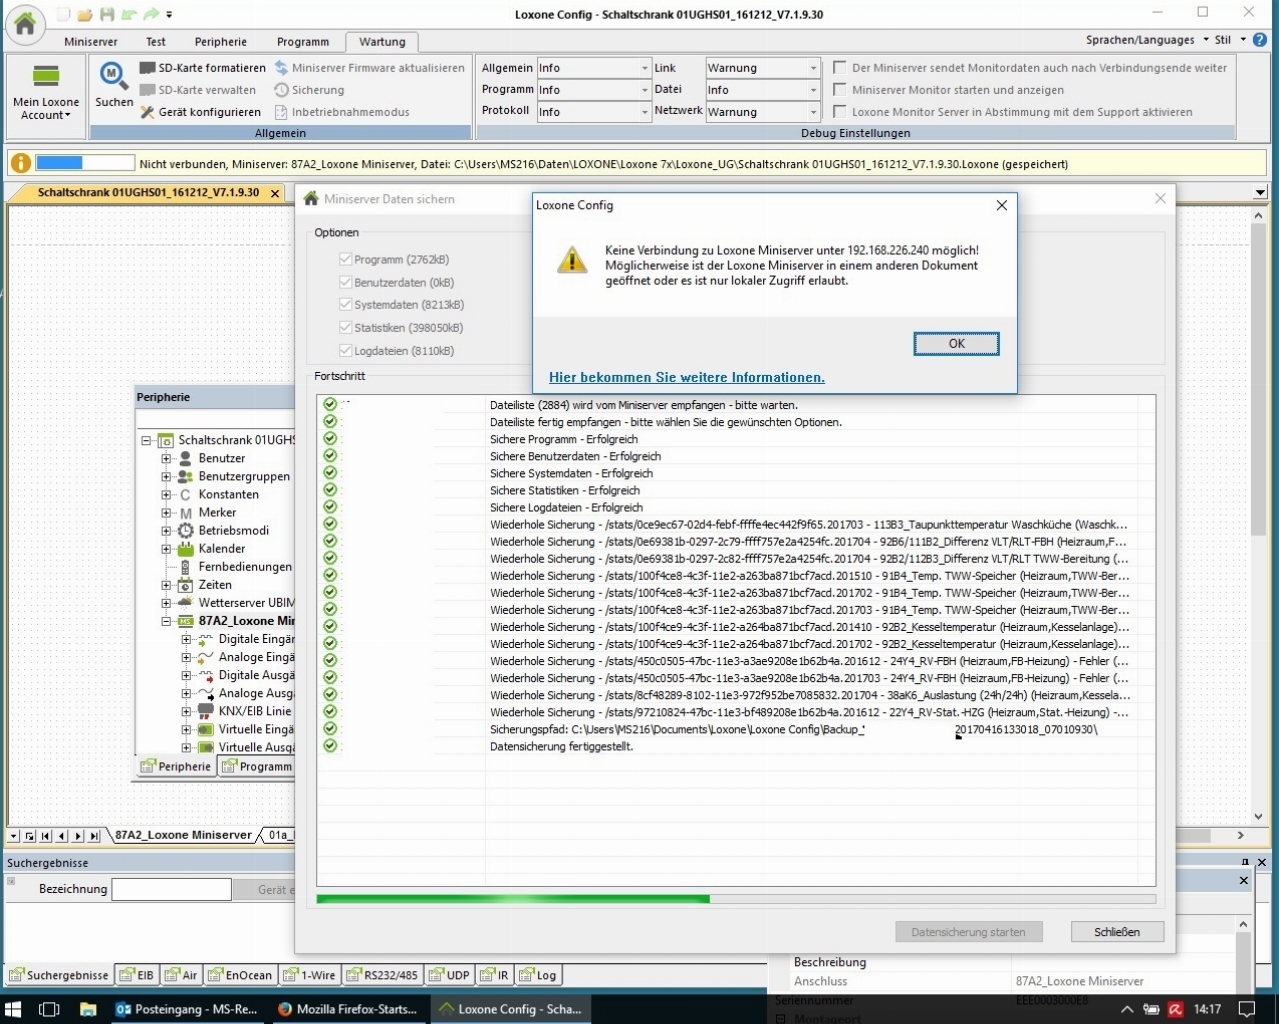Click the Benutzer icon in Peripherie tree

coord(185,458)
